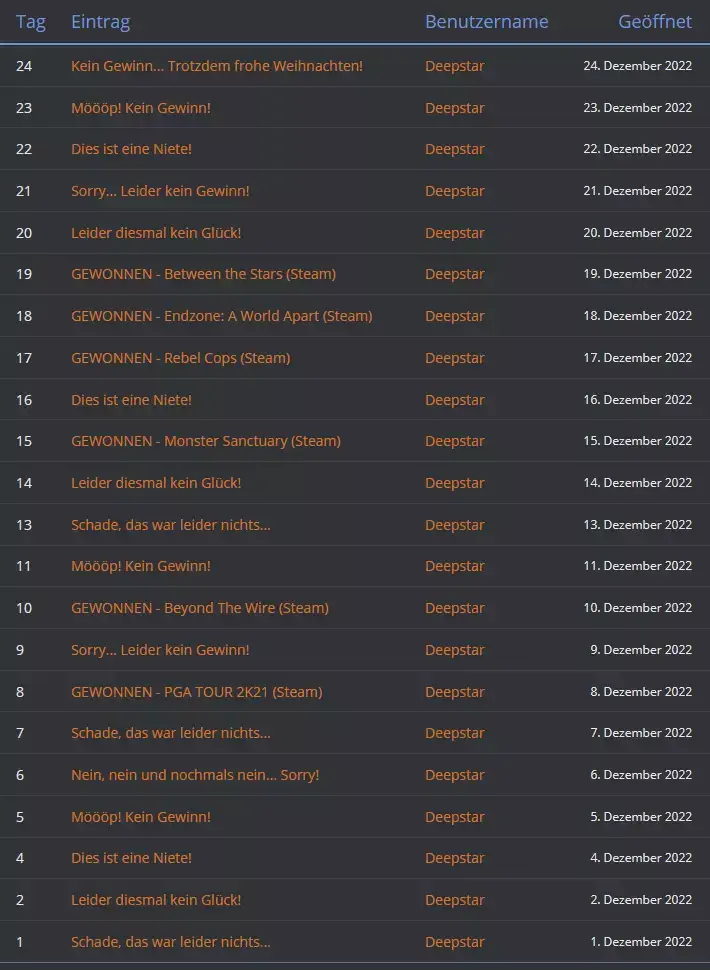Sort by Eintrag column header
This screenshot has height=970, width=710.
pyautogui.click(x=101, y=22)
